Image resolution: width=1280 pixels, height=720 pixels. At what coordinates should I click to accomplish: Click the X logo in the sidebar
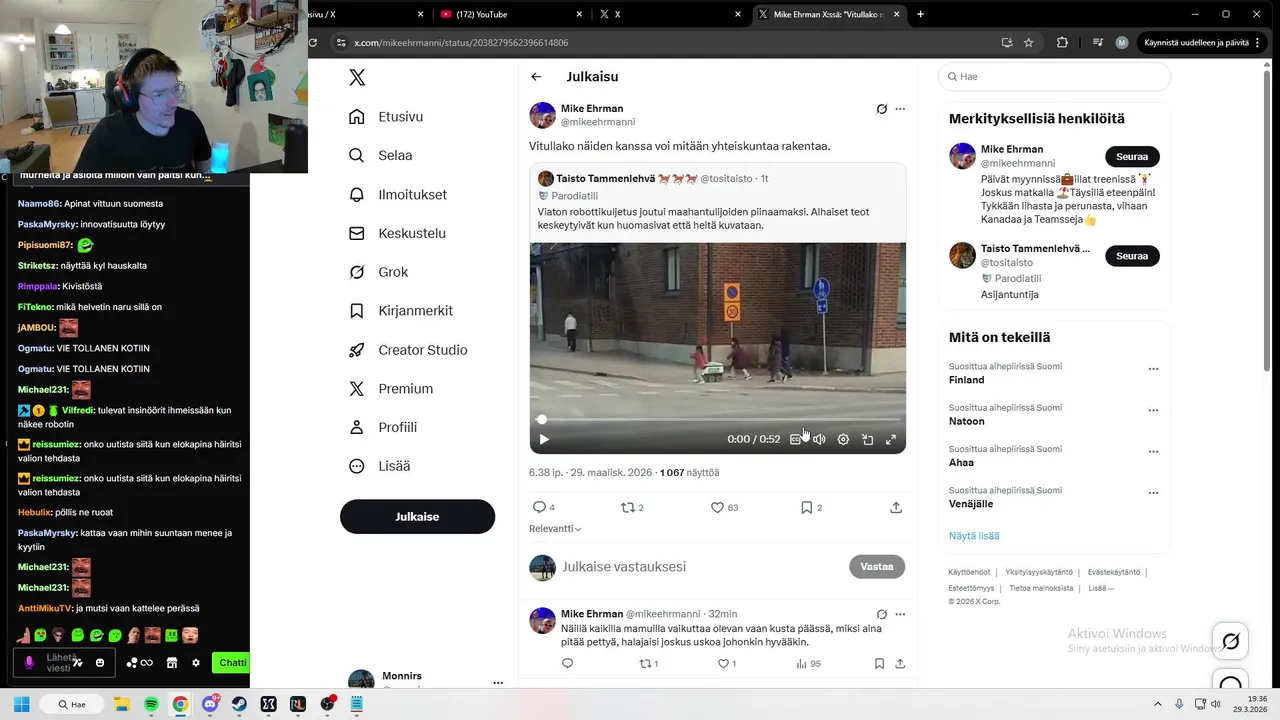[x=357, y=77]
